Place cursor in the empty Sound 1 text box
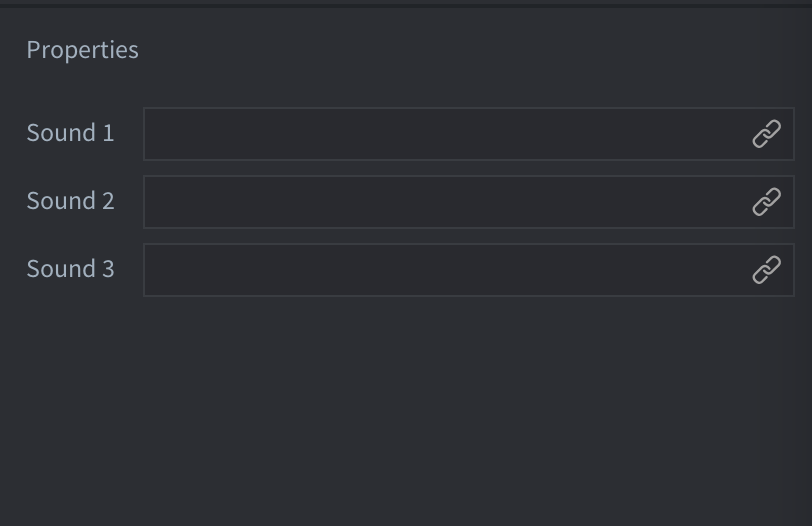The image size is (812, 526). click(x=445, y=134)
